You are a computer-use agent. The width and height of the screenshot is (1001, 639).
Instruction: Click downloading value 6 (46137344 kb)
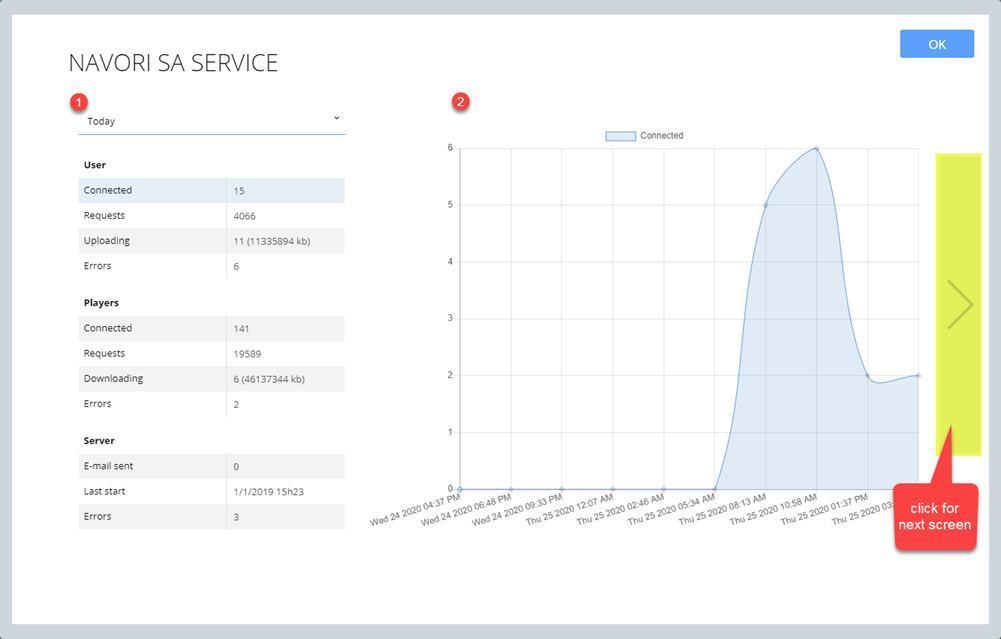click(x=269, y=379)
